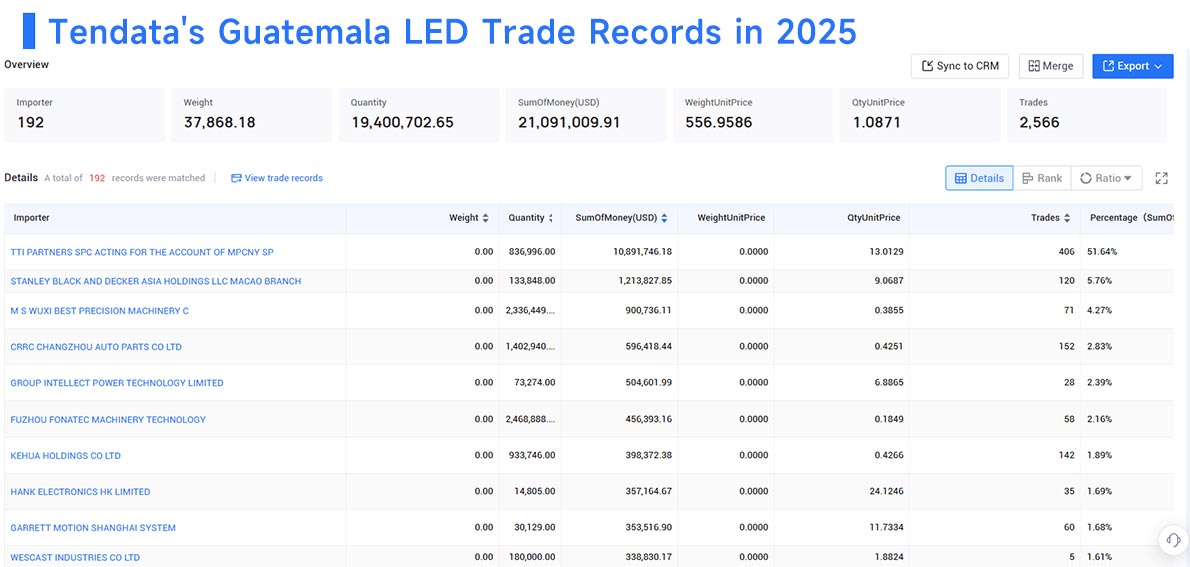1190x567 pixels.
Task: Click red 192 matched records count
Action: (x=97, y=178)
